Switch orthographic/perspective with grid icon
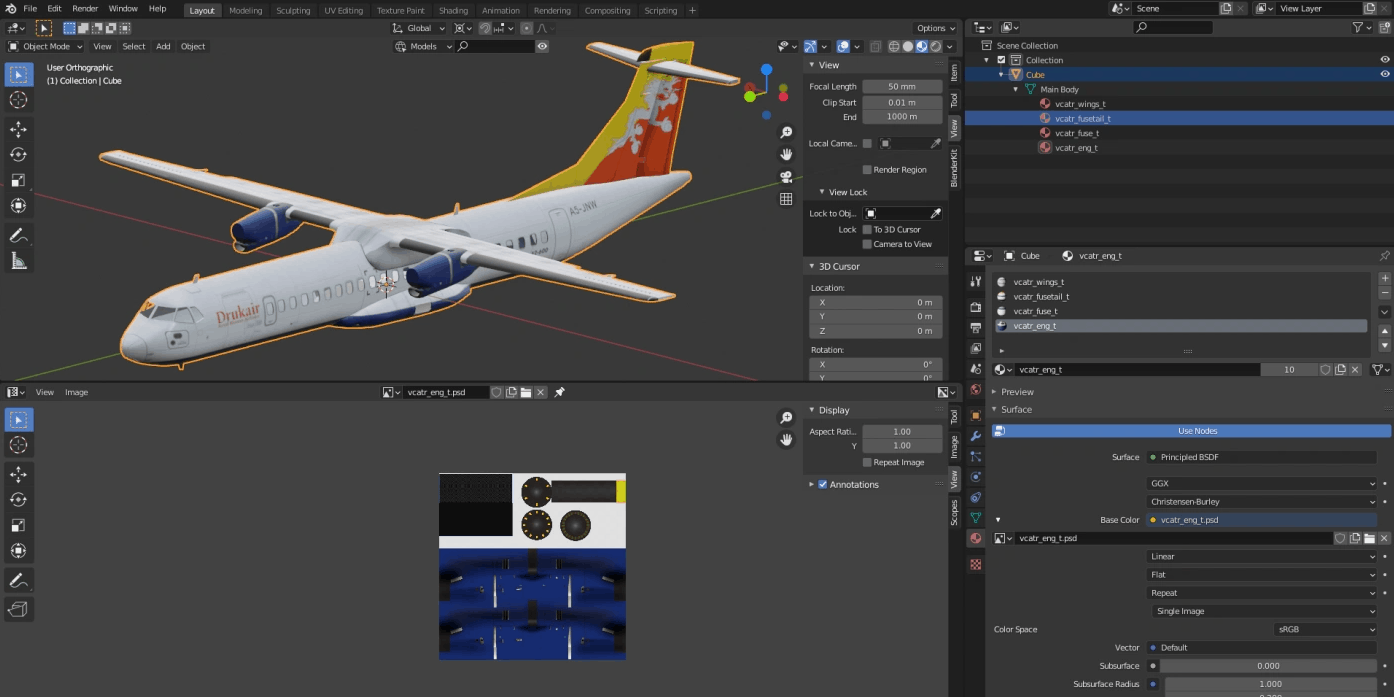 (x=787, y=199)
